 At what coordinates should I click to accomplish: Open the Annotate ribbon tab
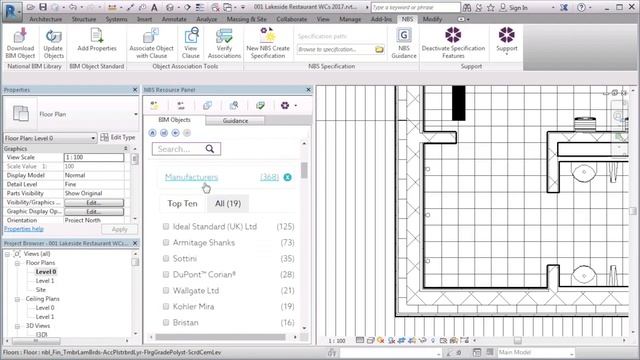[x=174, y=19]
